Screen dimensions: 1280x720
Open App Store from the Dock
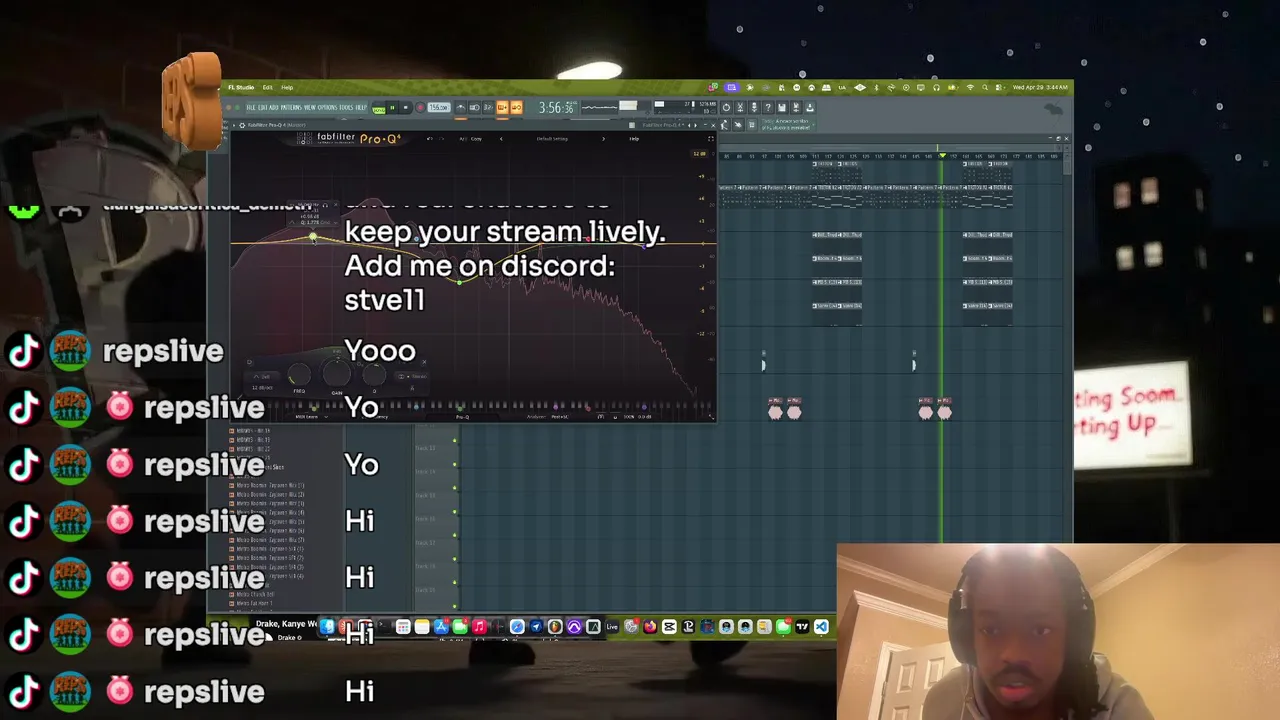pos(442,627)
